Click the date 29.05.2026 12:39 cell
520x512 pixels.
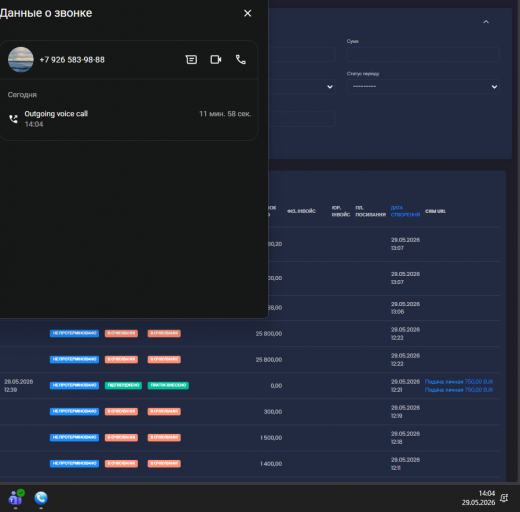coord(19,386)
